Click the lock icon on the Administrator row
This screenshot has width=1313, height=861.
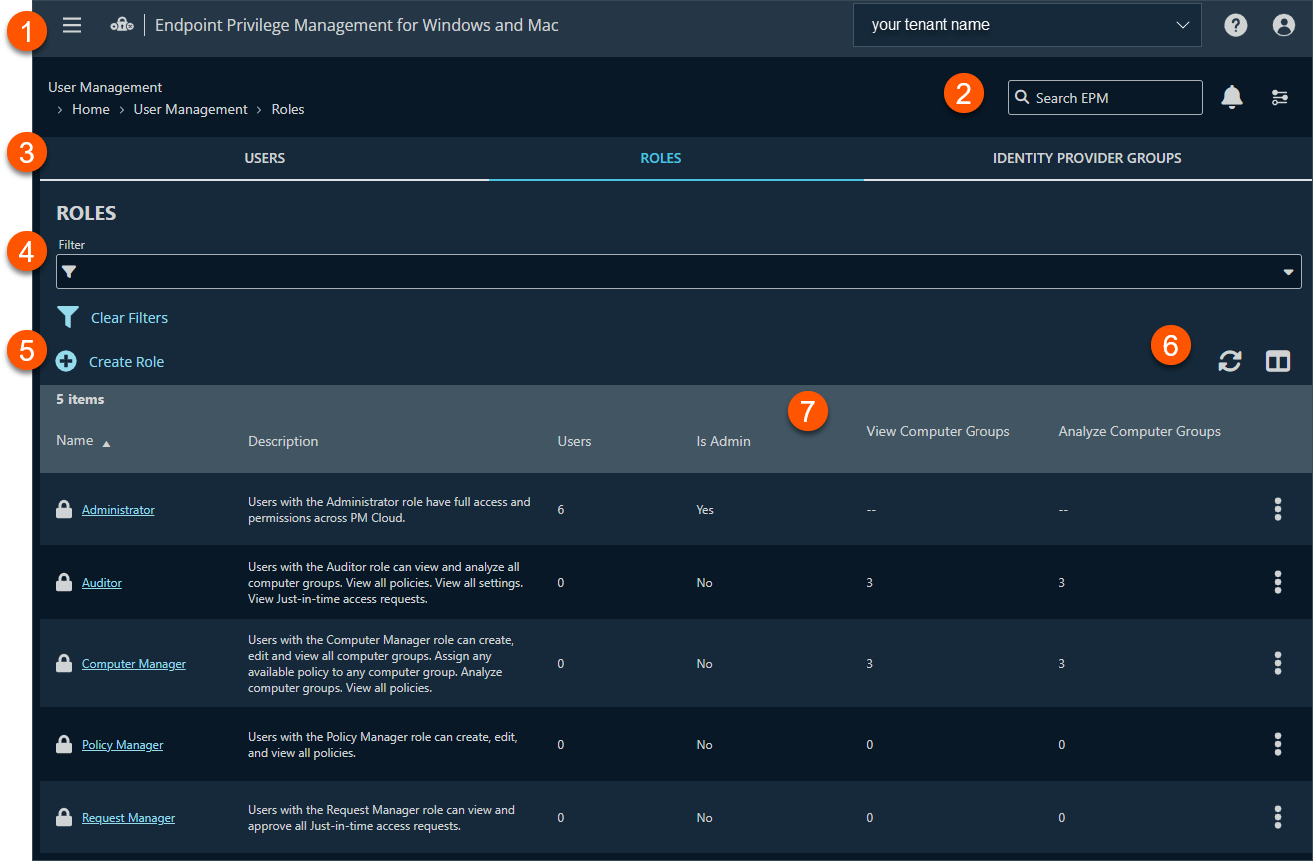click(x=64, y=510)
